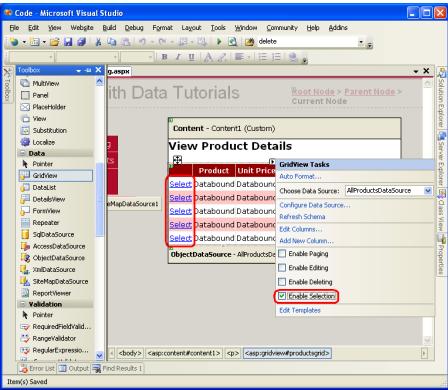Viewport: 448px width, 390px height.
Task: Close the Toolbox panel
Action: click(98, 70)
